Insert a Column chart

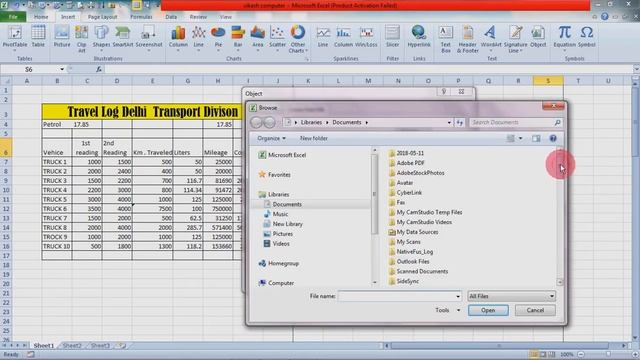click(178, 38)
